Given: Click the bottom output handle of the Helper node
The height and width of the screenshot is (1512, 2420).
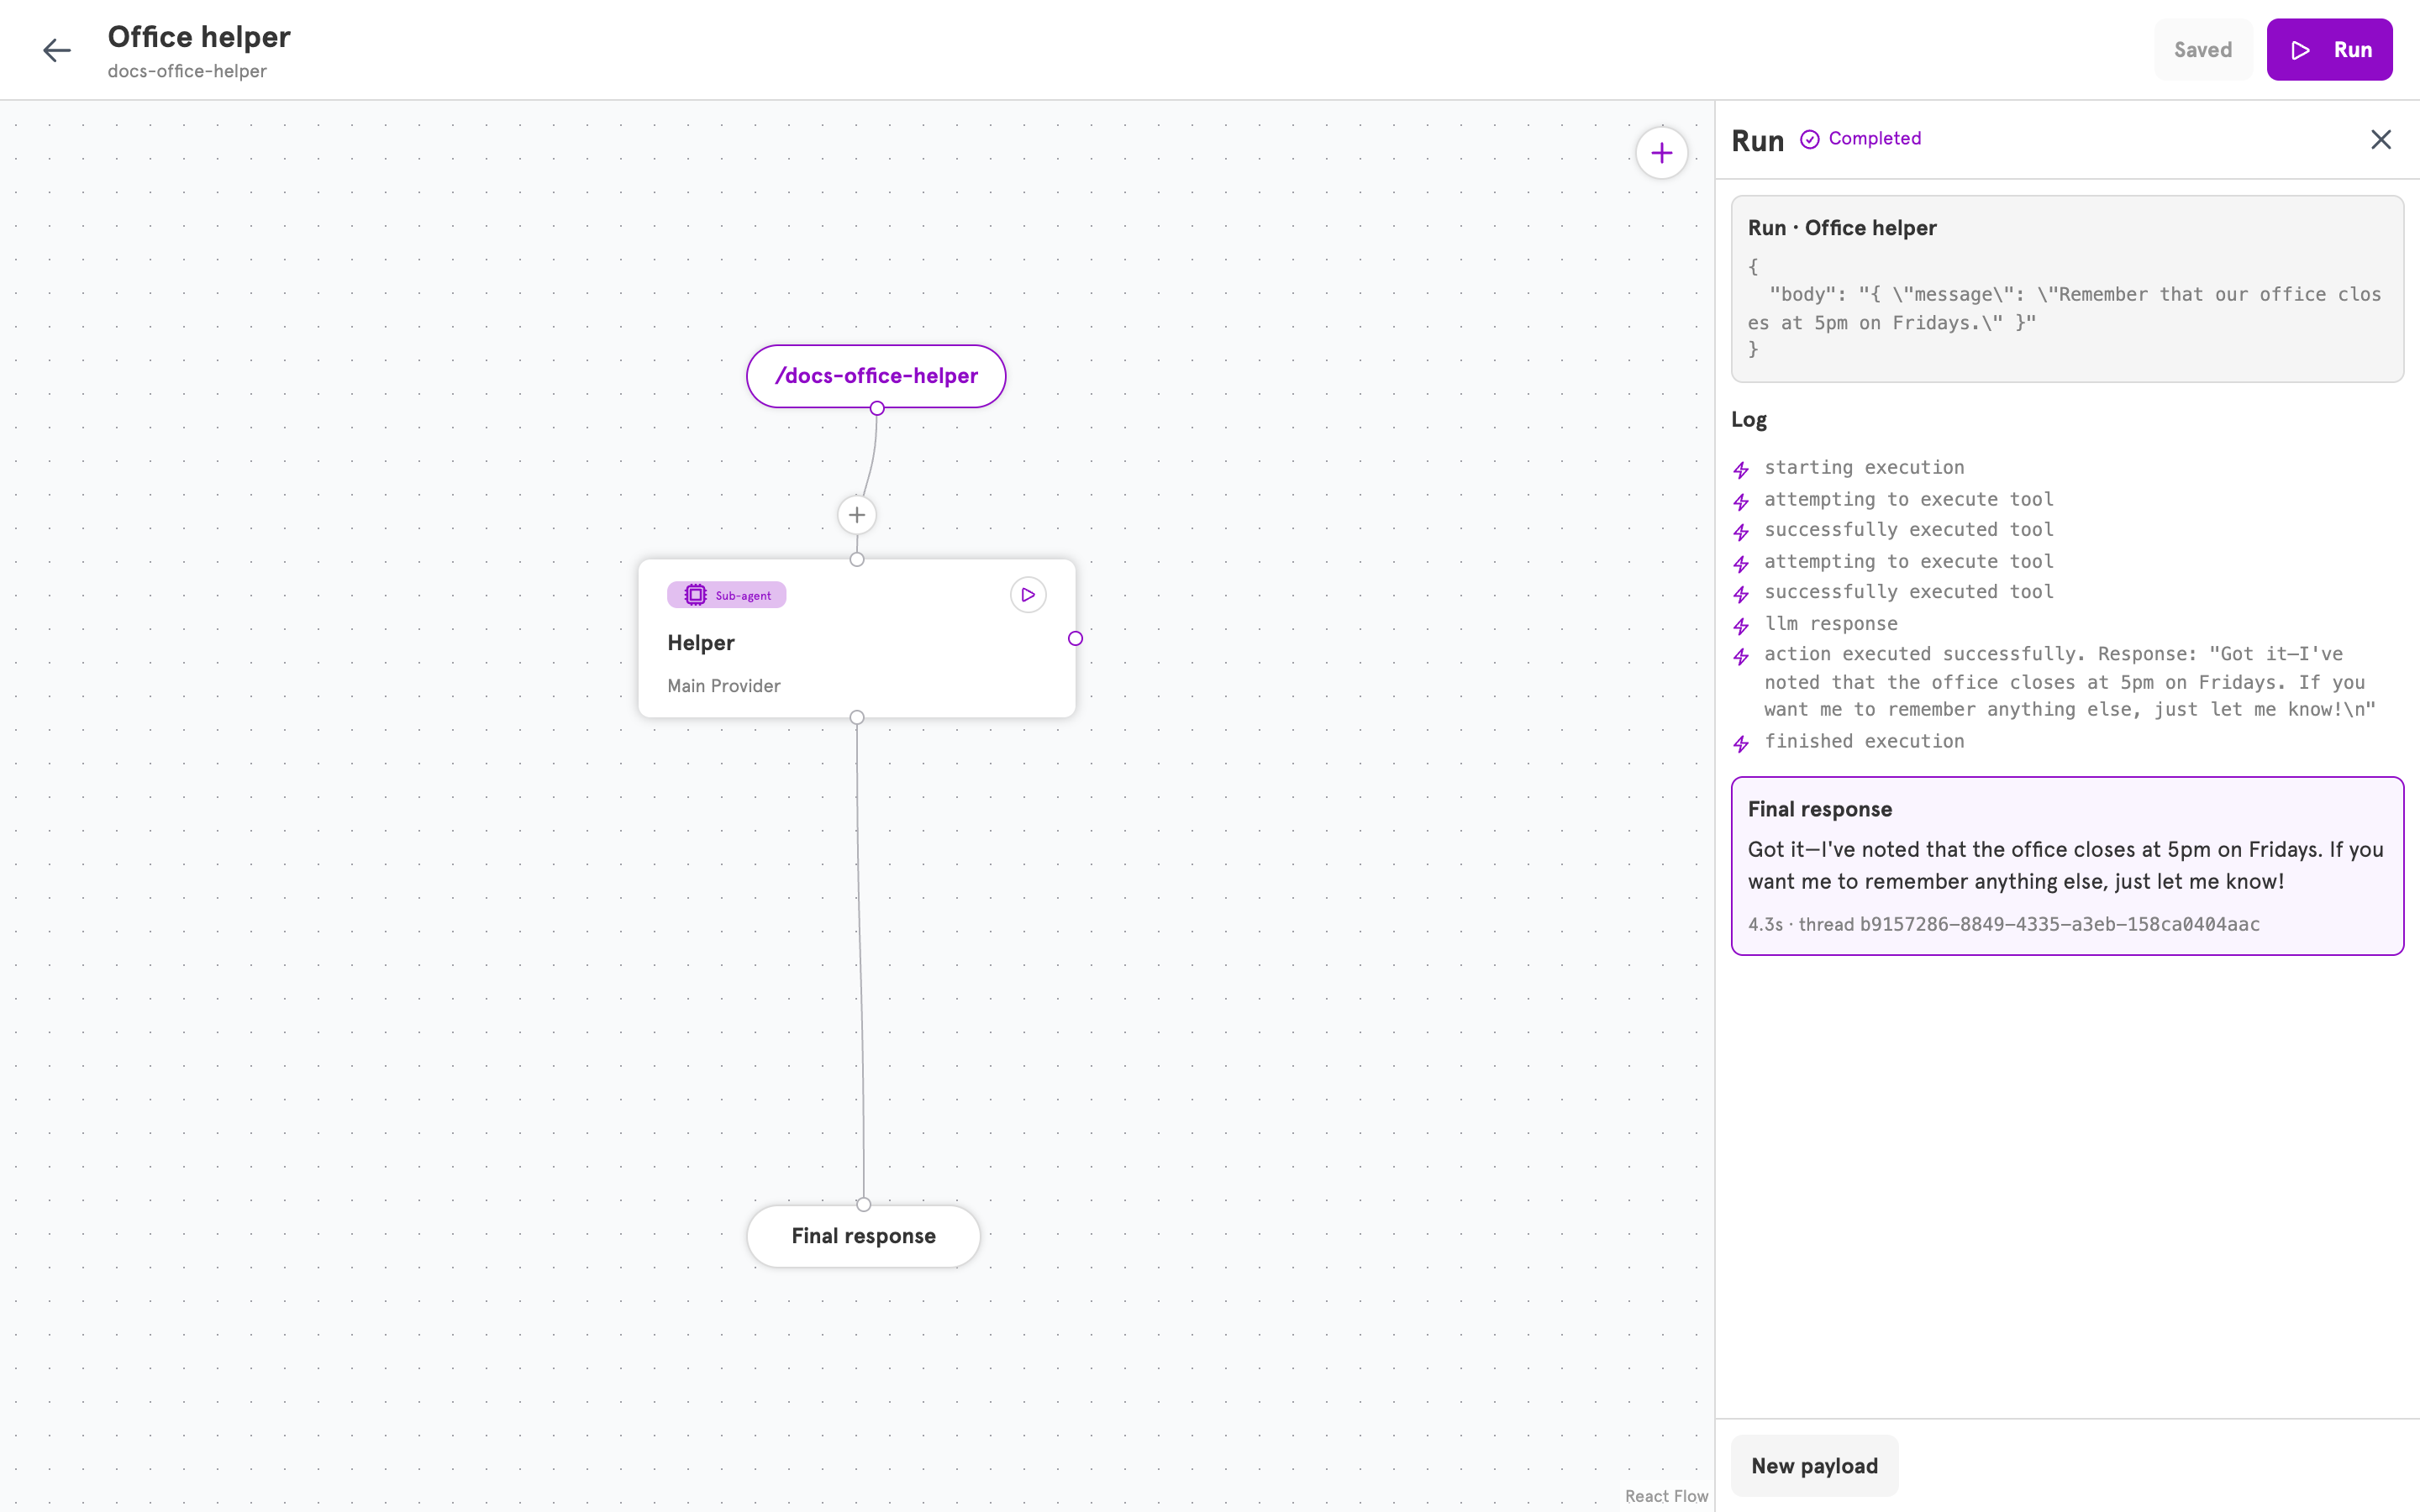Looking at the screenshot, I should 856,717.
